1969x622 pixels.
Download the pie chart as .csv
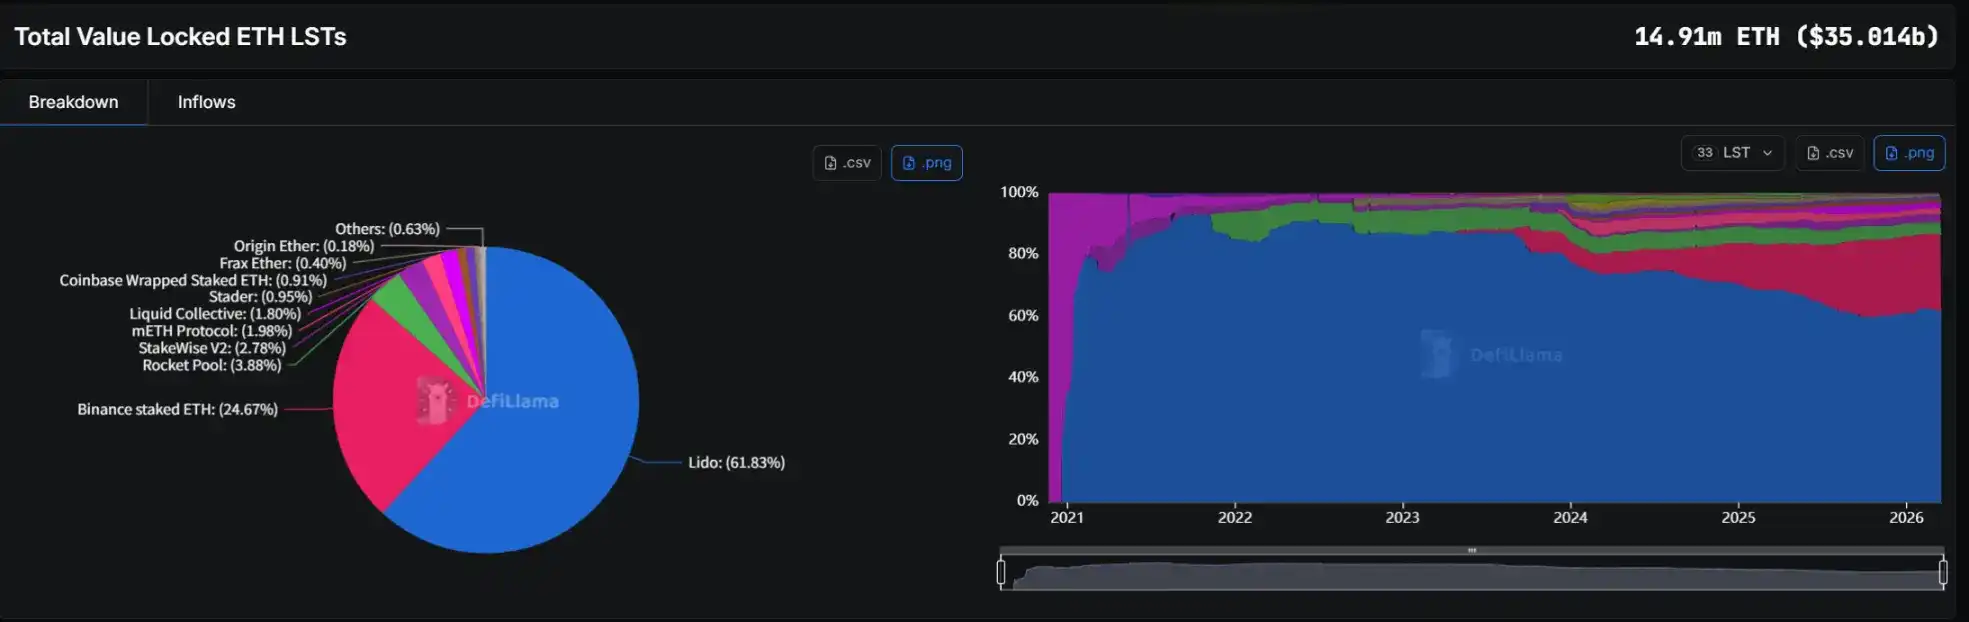pos(847,163)
